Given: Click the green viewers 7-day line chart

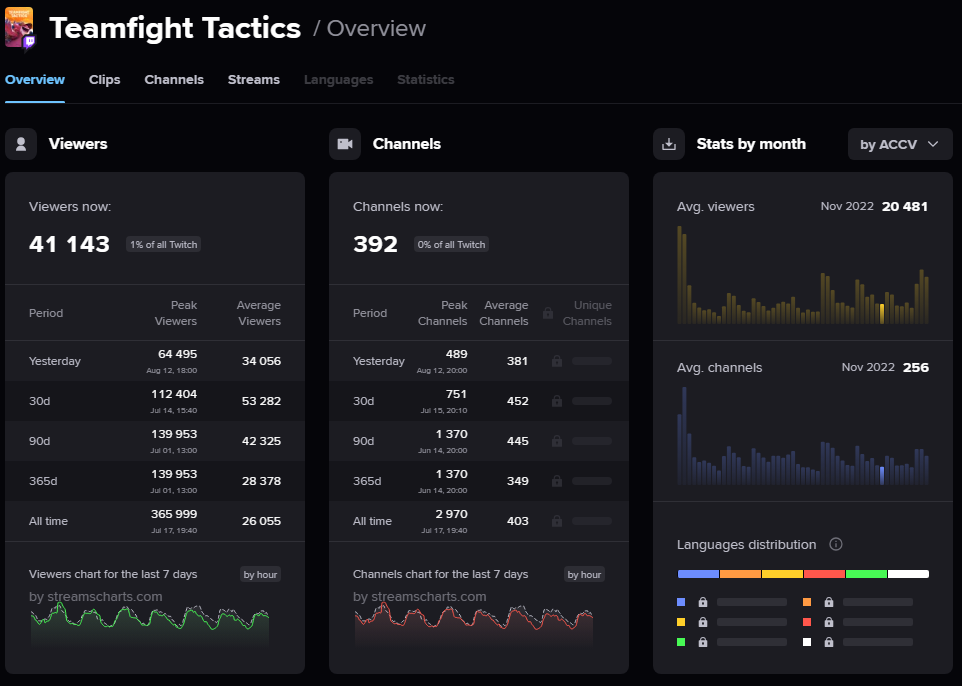Looking at the screenshot, I should [x=150, y=623].
